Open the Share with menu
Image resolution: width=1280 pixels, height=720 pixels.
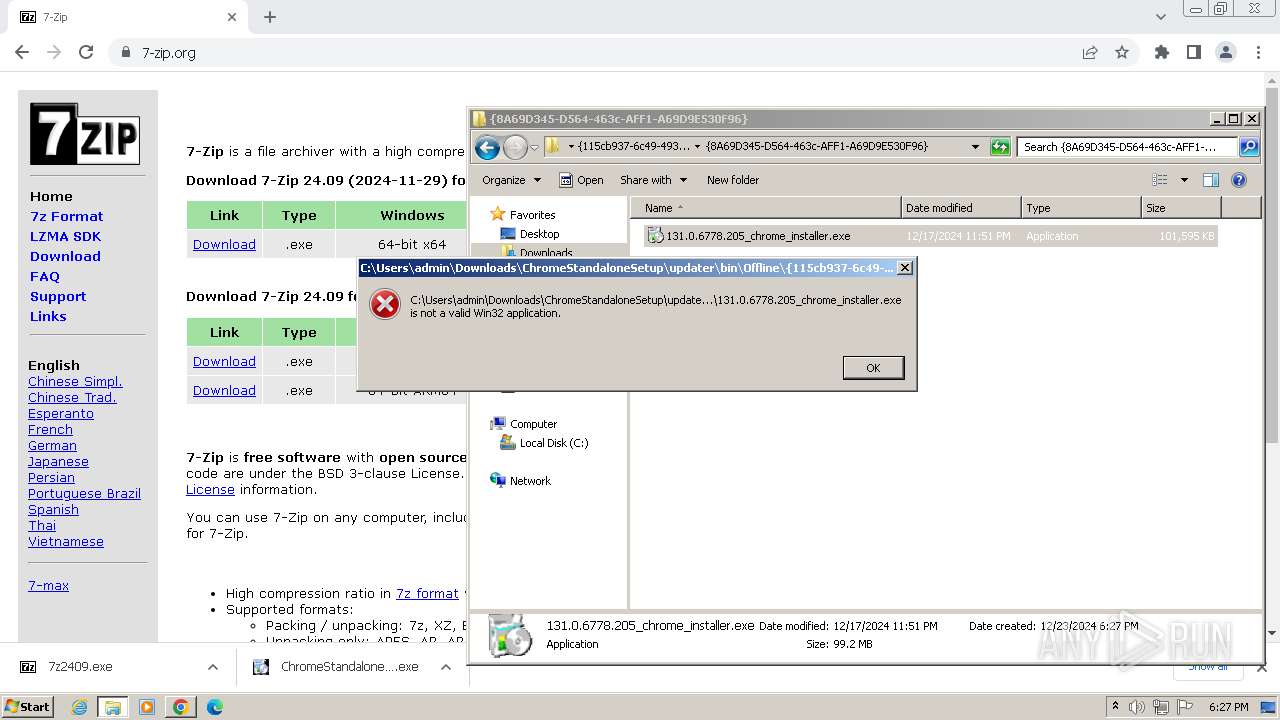coord(653,180)
